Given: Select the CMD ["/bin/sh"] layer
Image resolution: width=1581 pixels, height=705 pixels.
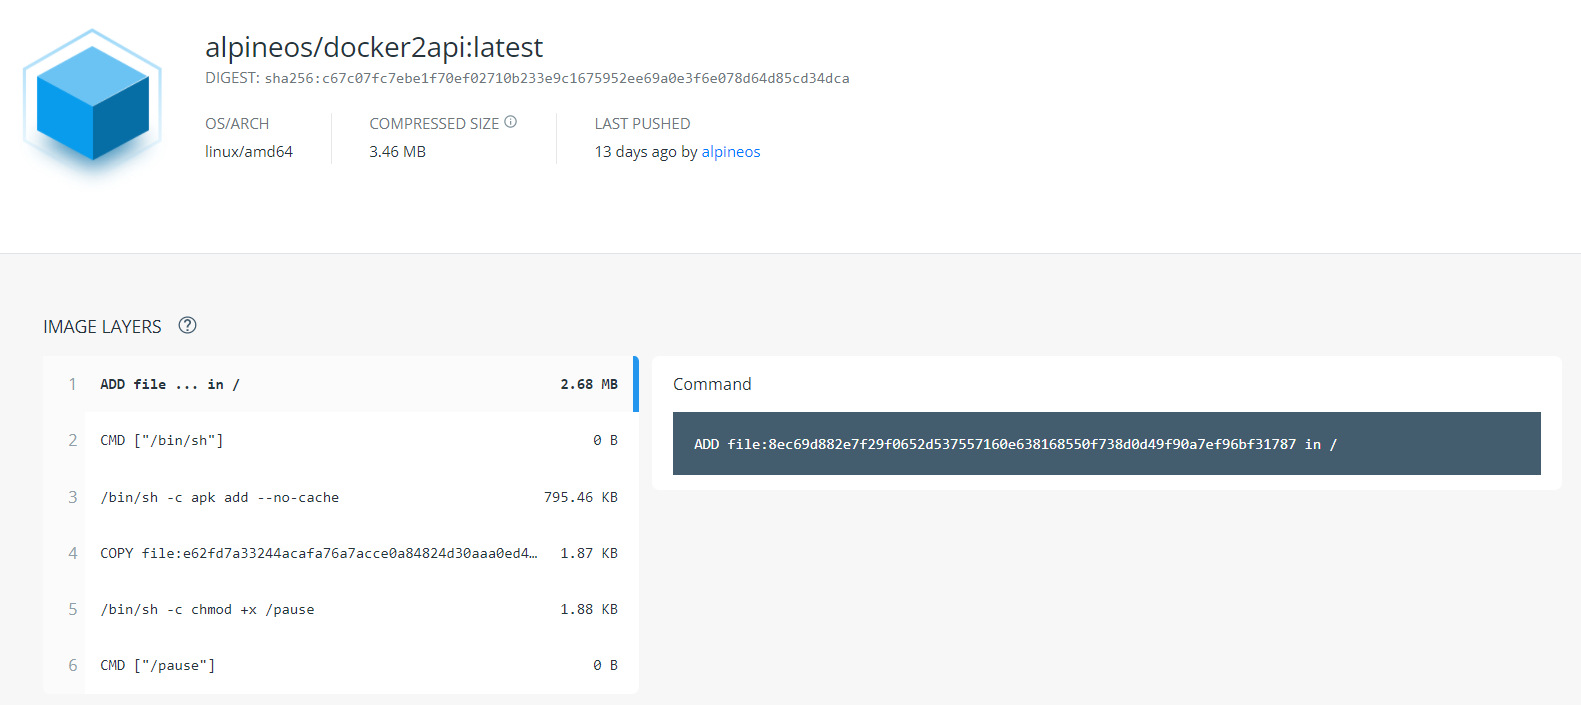Looking at the screenshot, I should (340, 440).
